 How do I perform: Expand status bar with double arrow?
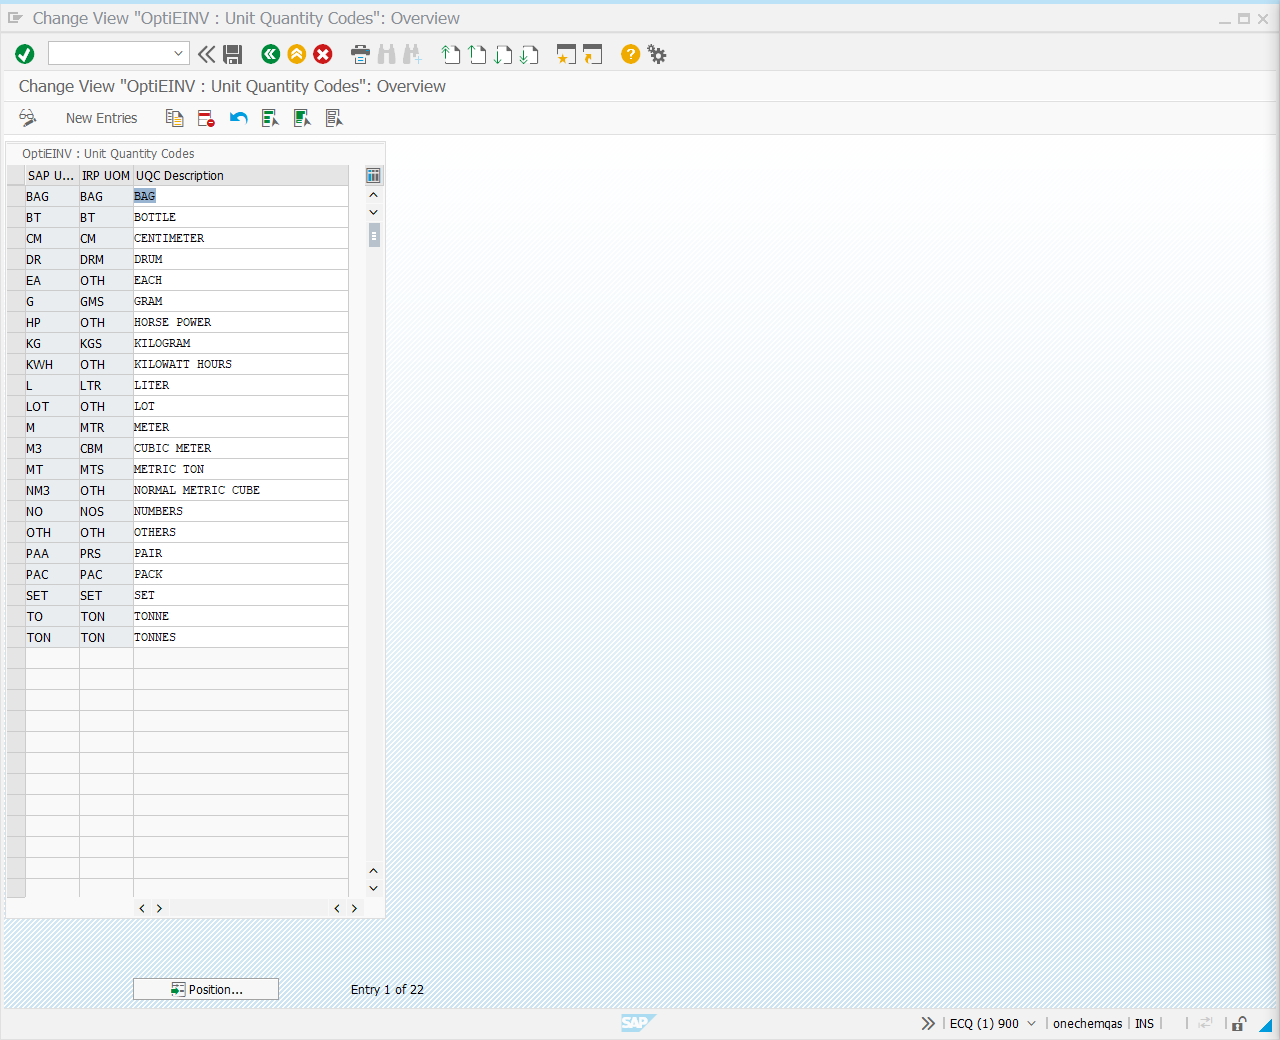[x=928, y=1023]
